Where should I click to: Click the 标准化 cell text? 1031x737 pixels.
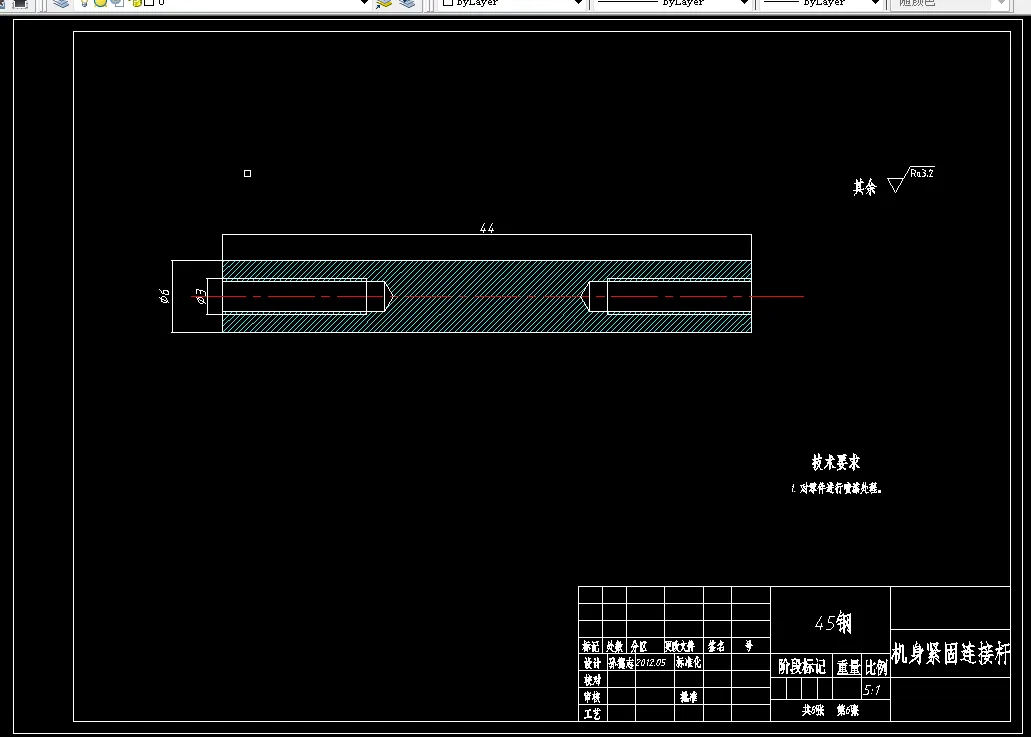click(688, 663)
